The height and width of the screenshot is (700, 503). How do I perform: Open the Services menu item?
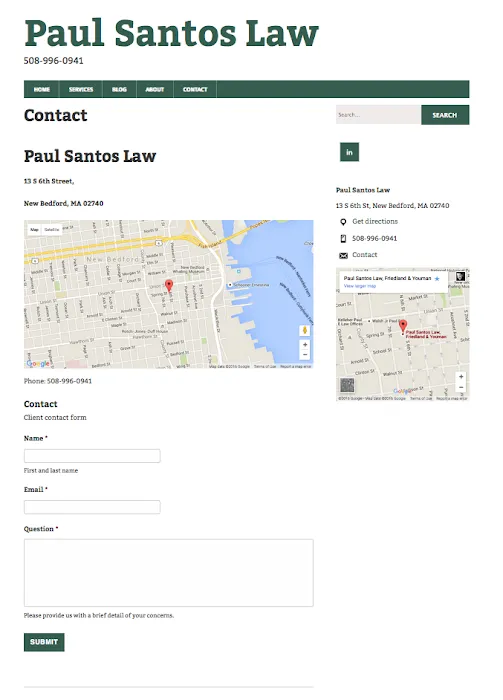(81, 89)
